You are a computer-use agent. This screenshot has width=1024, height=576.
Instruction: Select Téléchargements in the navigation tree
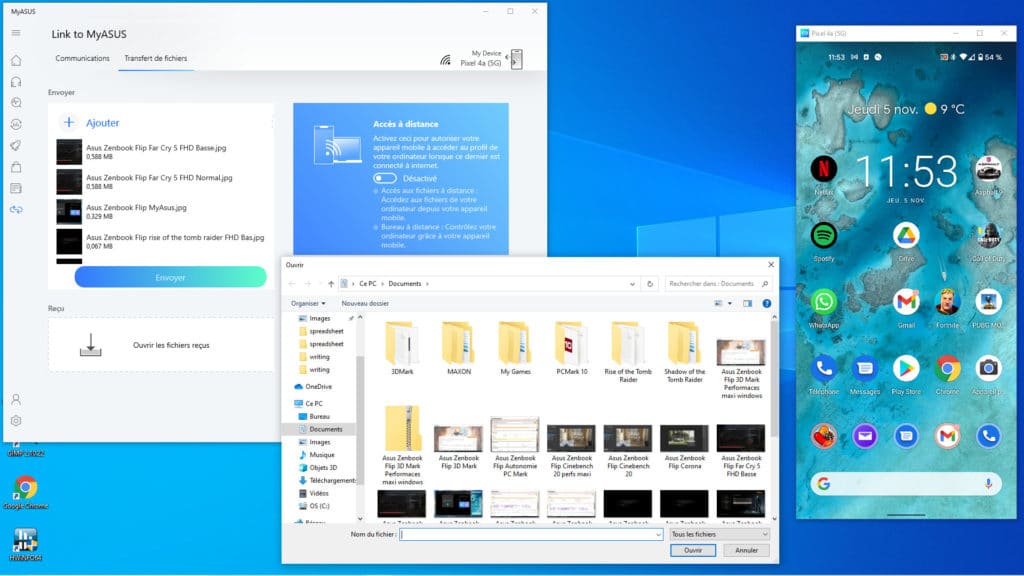point(327,481)
